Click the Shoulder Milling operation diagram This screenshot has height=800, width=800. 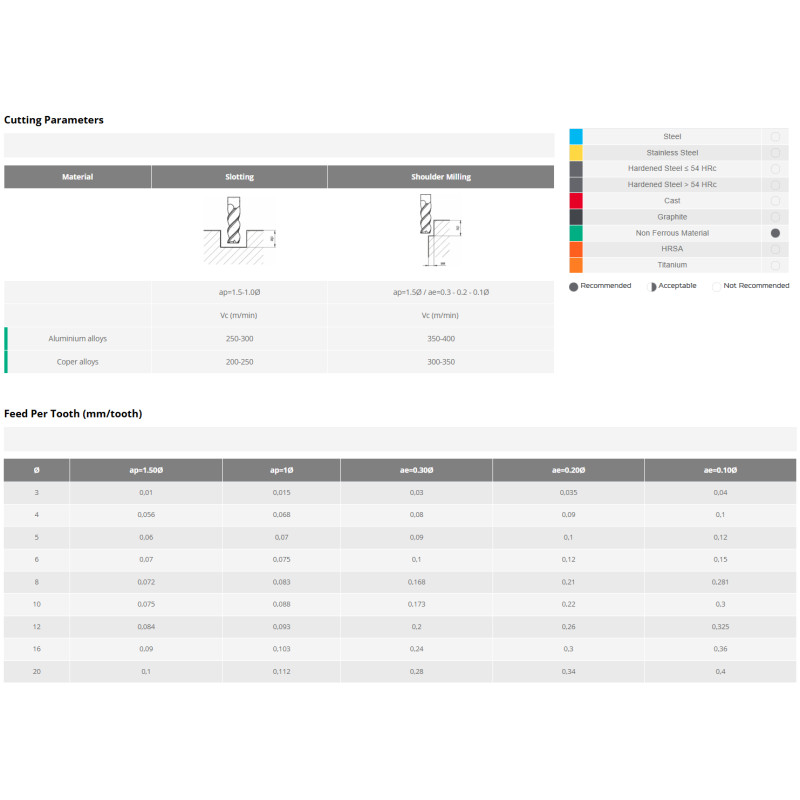click(x=440, y=232)
